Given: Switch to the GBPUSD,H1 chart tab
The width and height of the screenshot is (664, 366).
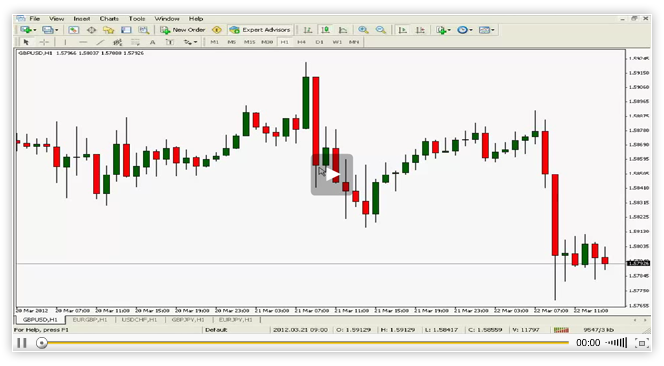Looking at the screenshot, I should coord(40,320).
